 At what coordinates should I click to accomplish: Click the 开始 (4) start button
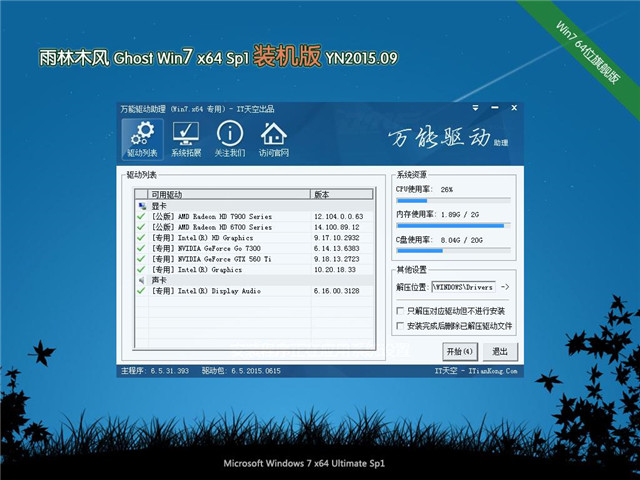click(460, 351)
